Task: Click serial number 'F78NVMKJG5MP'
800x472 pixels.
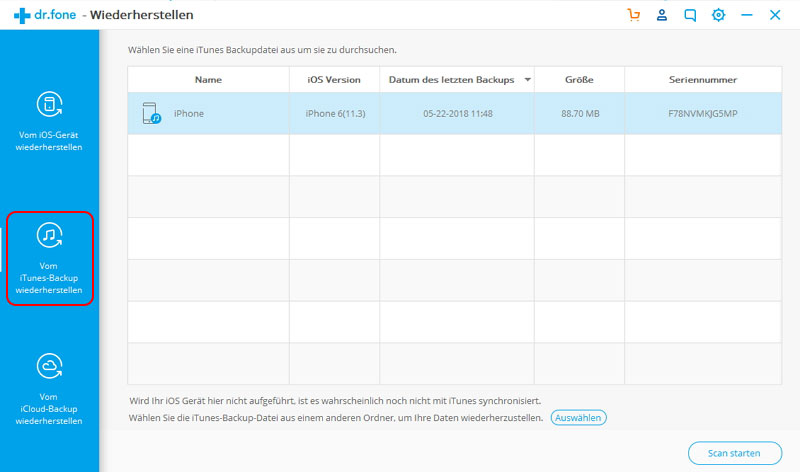Action: pyautogui.click(x=703, y=113)
